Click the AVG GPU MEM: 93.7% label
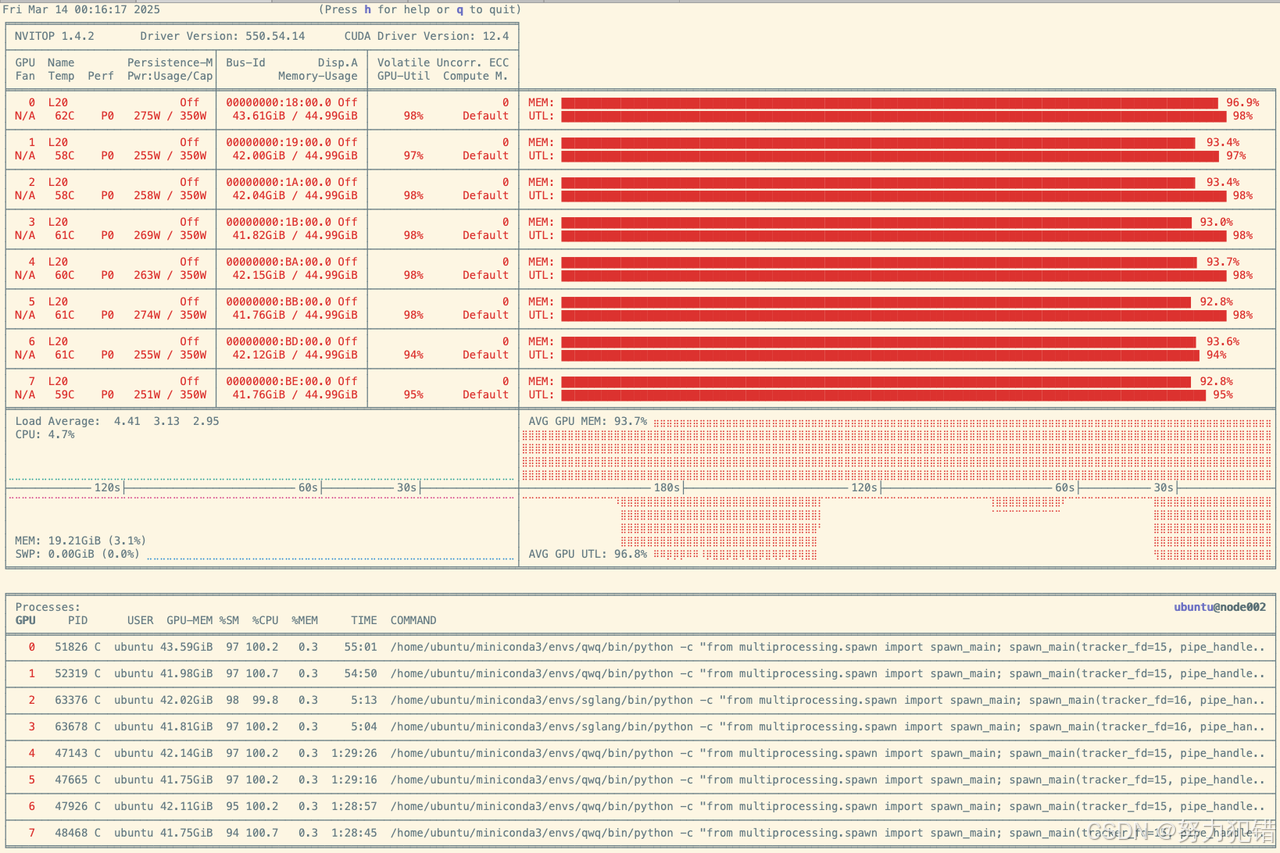Viewport: 1280px width, 853px height. [587, 421]
